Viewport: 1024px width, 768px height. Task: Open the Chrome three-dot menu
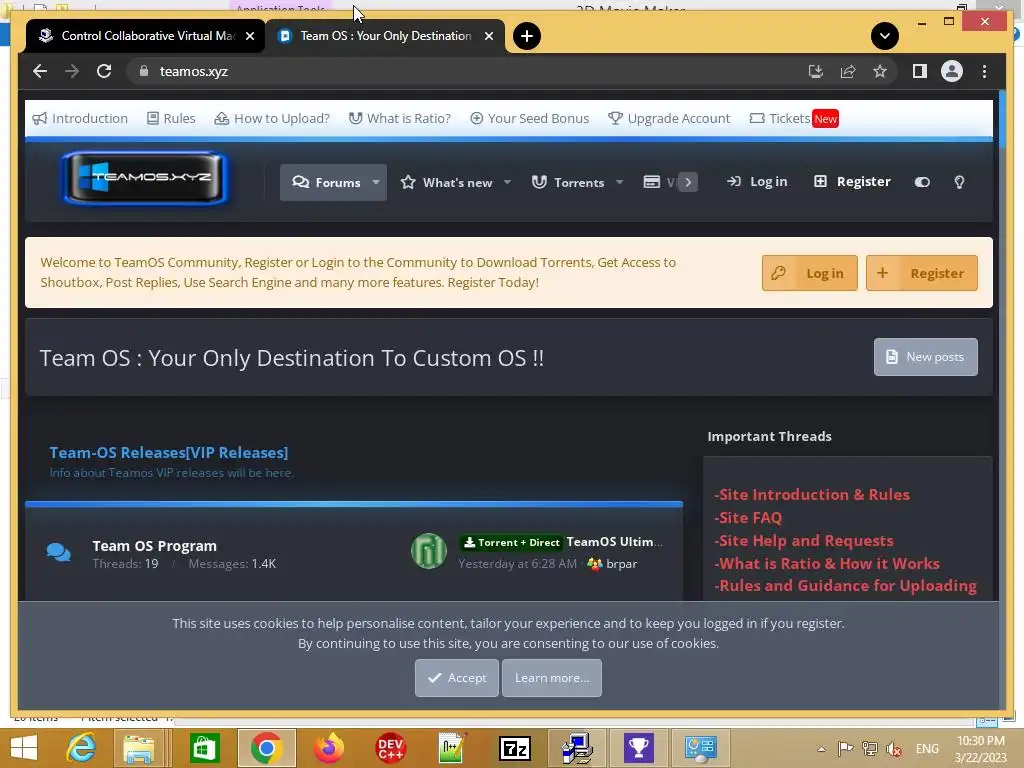click(984, 71)
